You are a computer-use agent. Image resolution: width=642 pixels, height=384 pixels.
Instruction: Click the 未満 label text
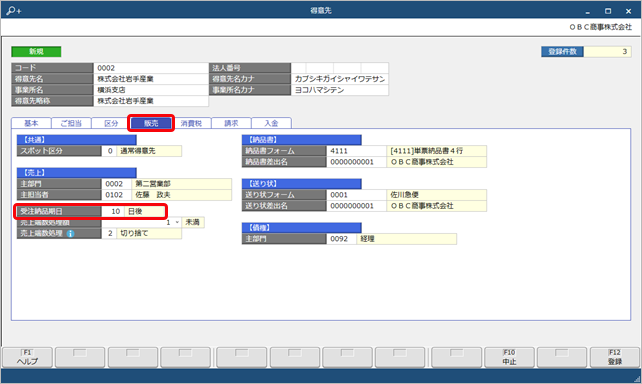point(192,222)
